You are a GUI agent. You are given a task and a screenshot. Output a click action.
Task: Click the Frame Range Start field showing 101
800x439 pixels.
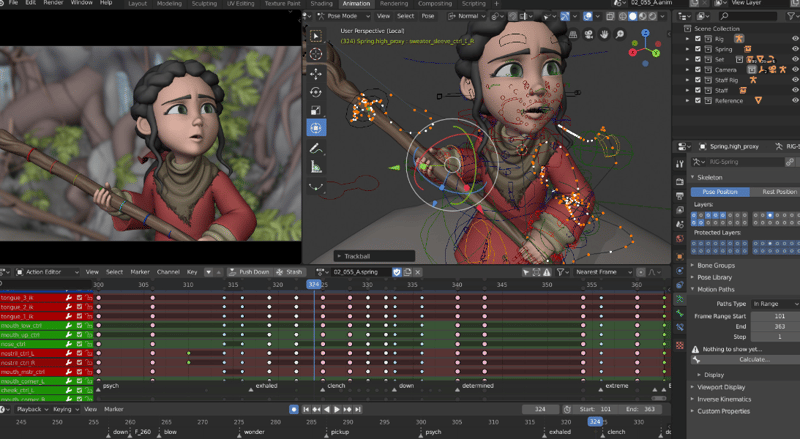[x=774, y=316]
